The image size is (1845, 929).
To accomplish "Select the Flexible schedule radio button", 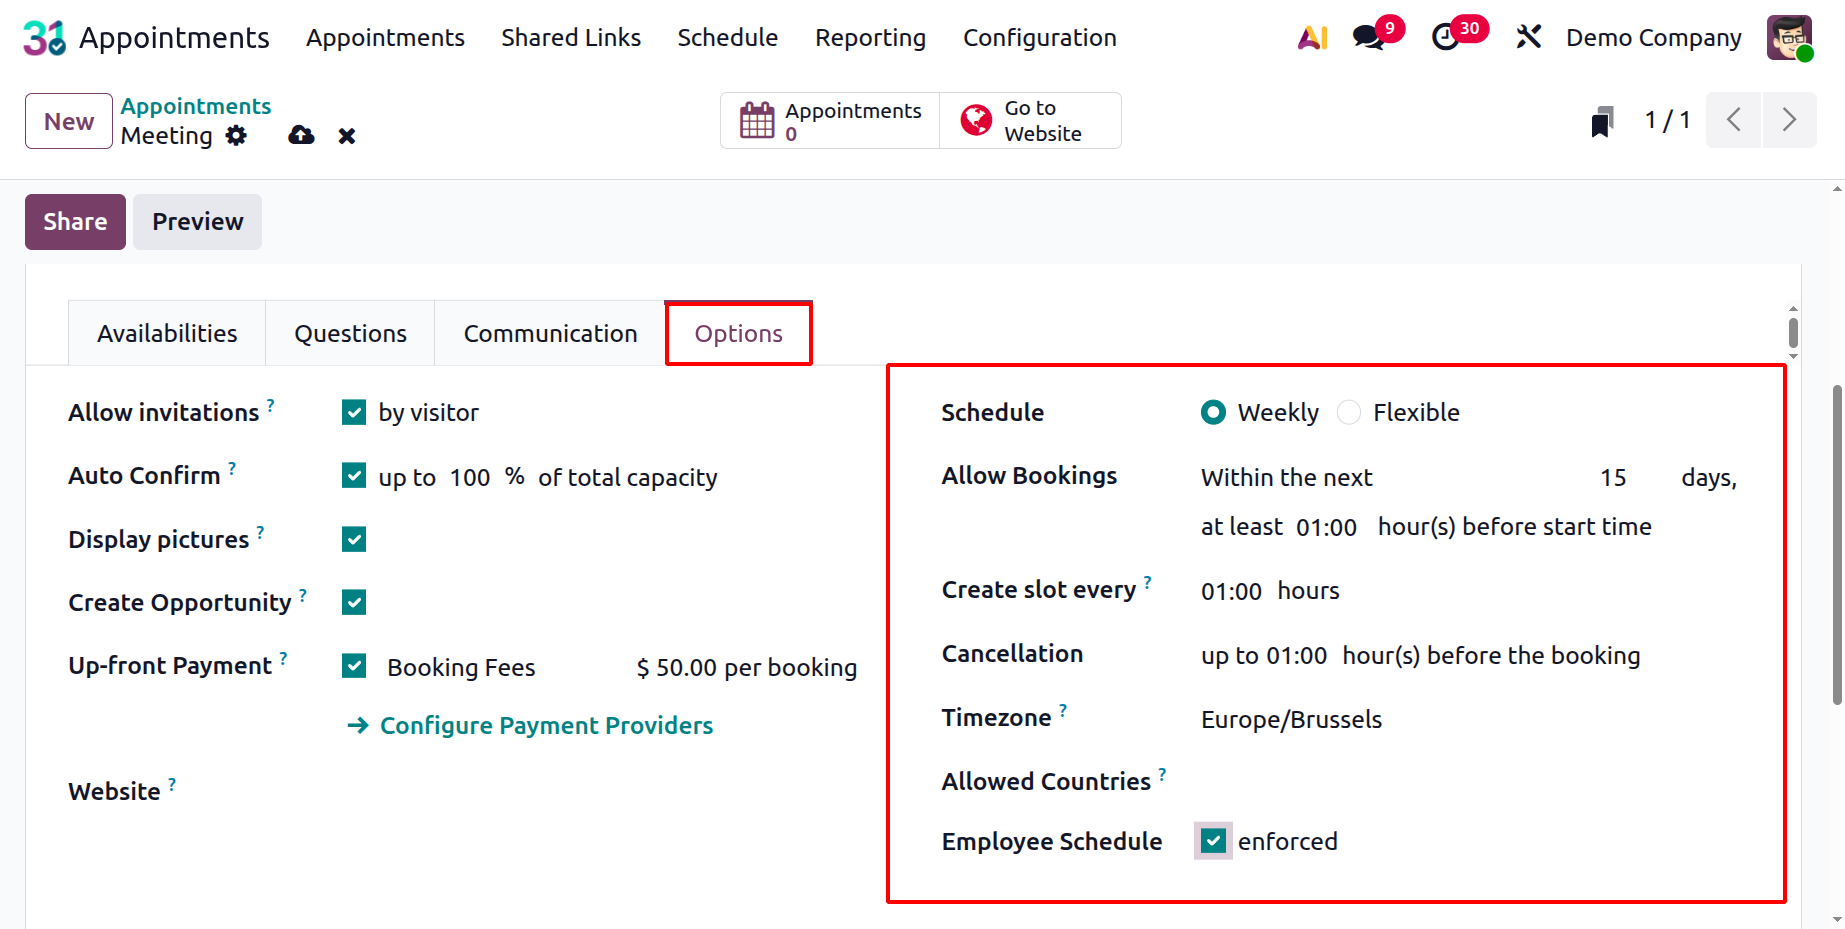I will pos(1349,412).
